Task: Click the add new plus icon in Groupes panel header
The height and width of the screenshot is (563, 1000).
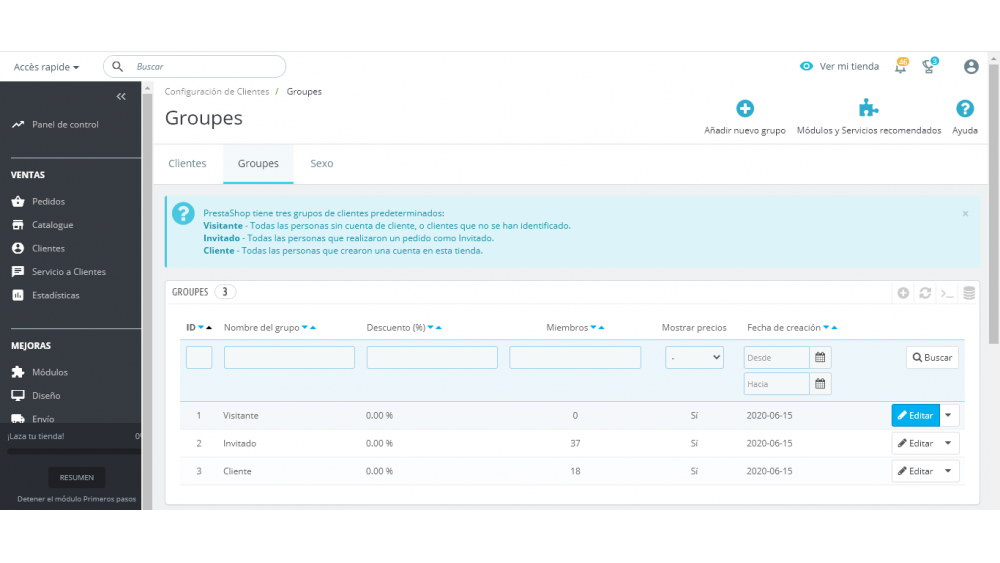Action: click(x=903, y=293)
